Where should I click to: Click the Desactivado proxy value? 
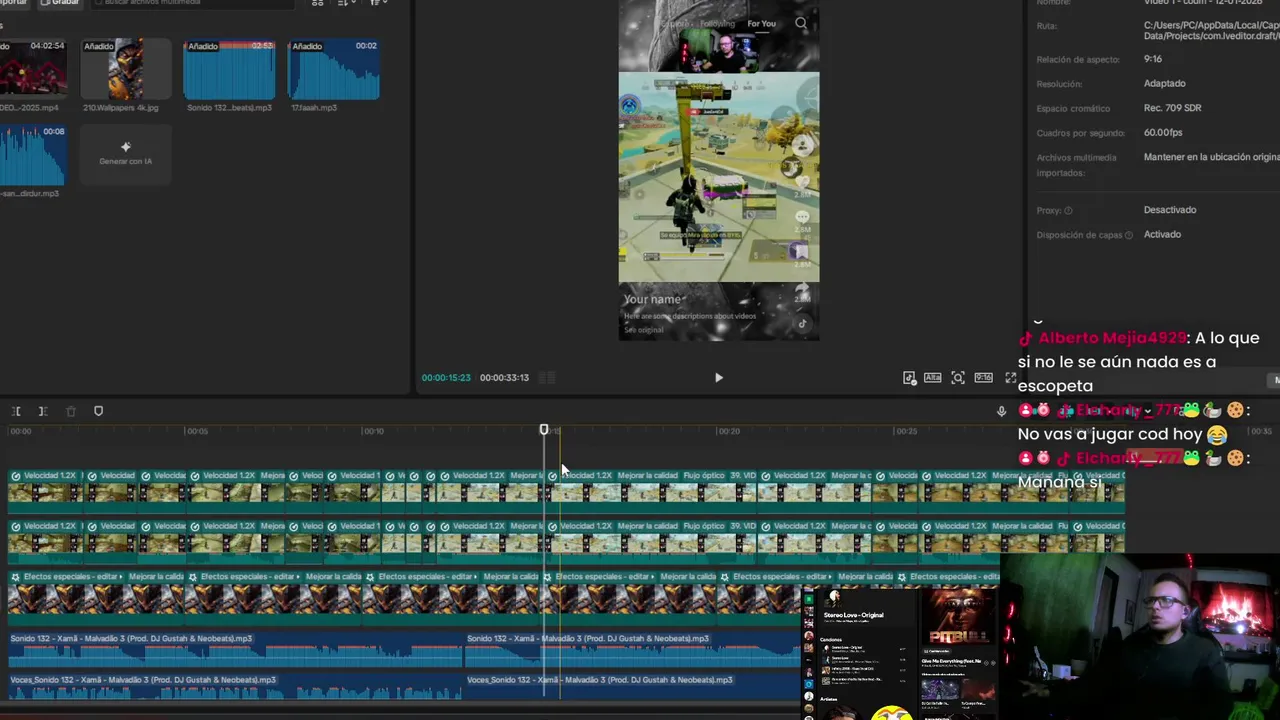point(1170,210)
